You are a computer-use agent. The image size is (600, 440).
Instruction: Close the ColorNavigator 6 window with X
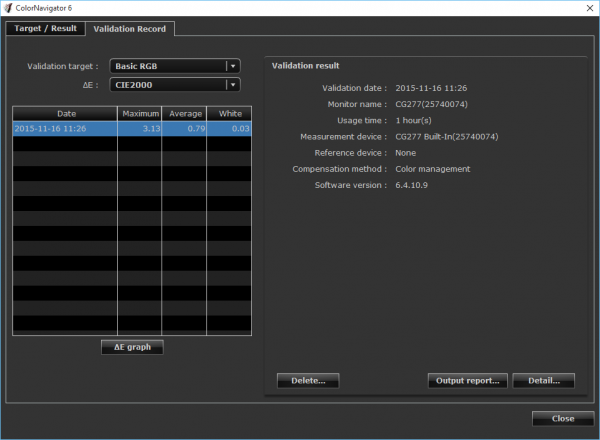(590, 8)
